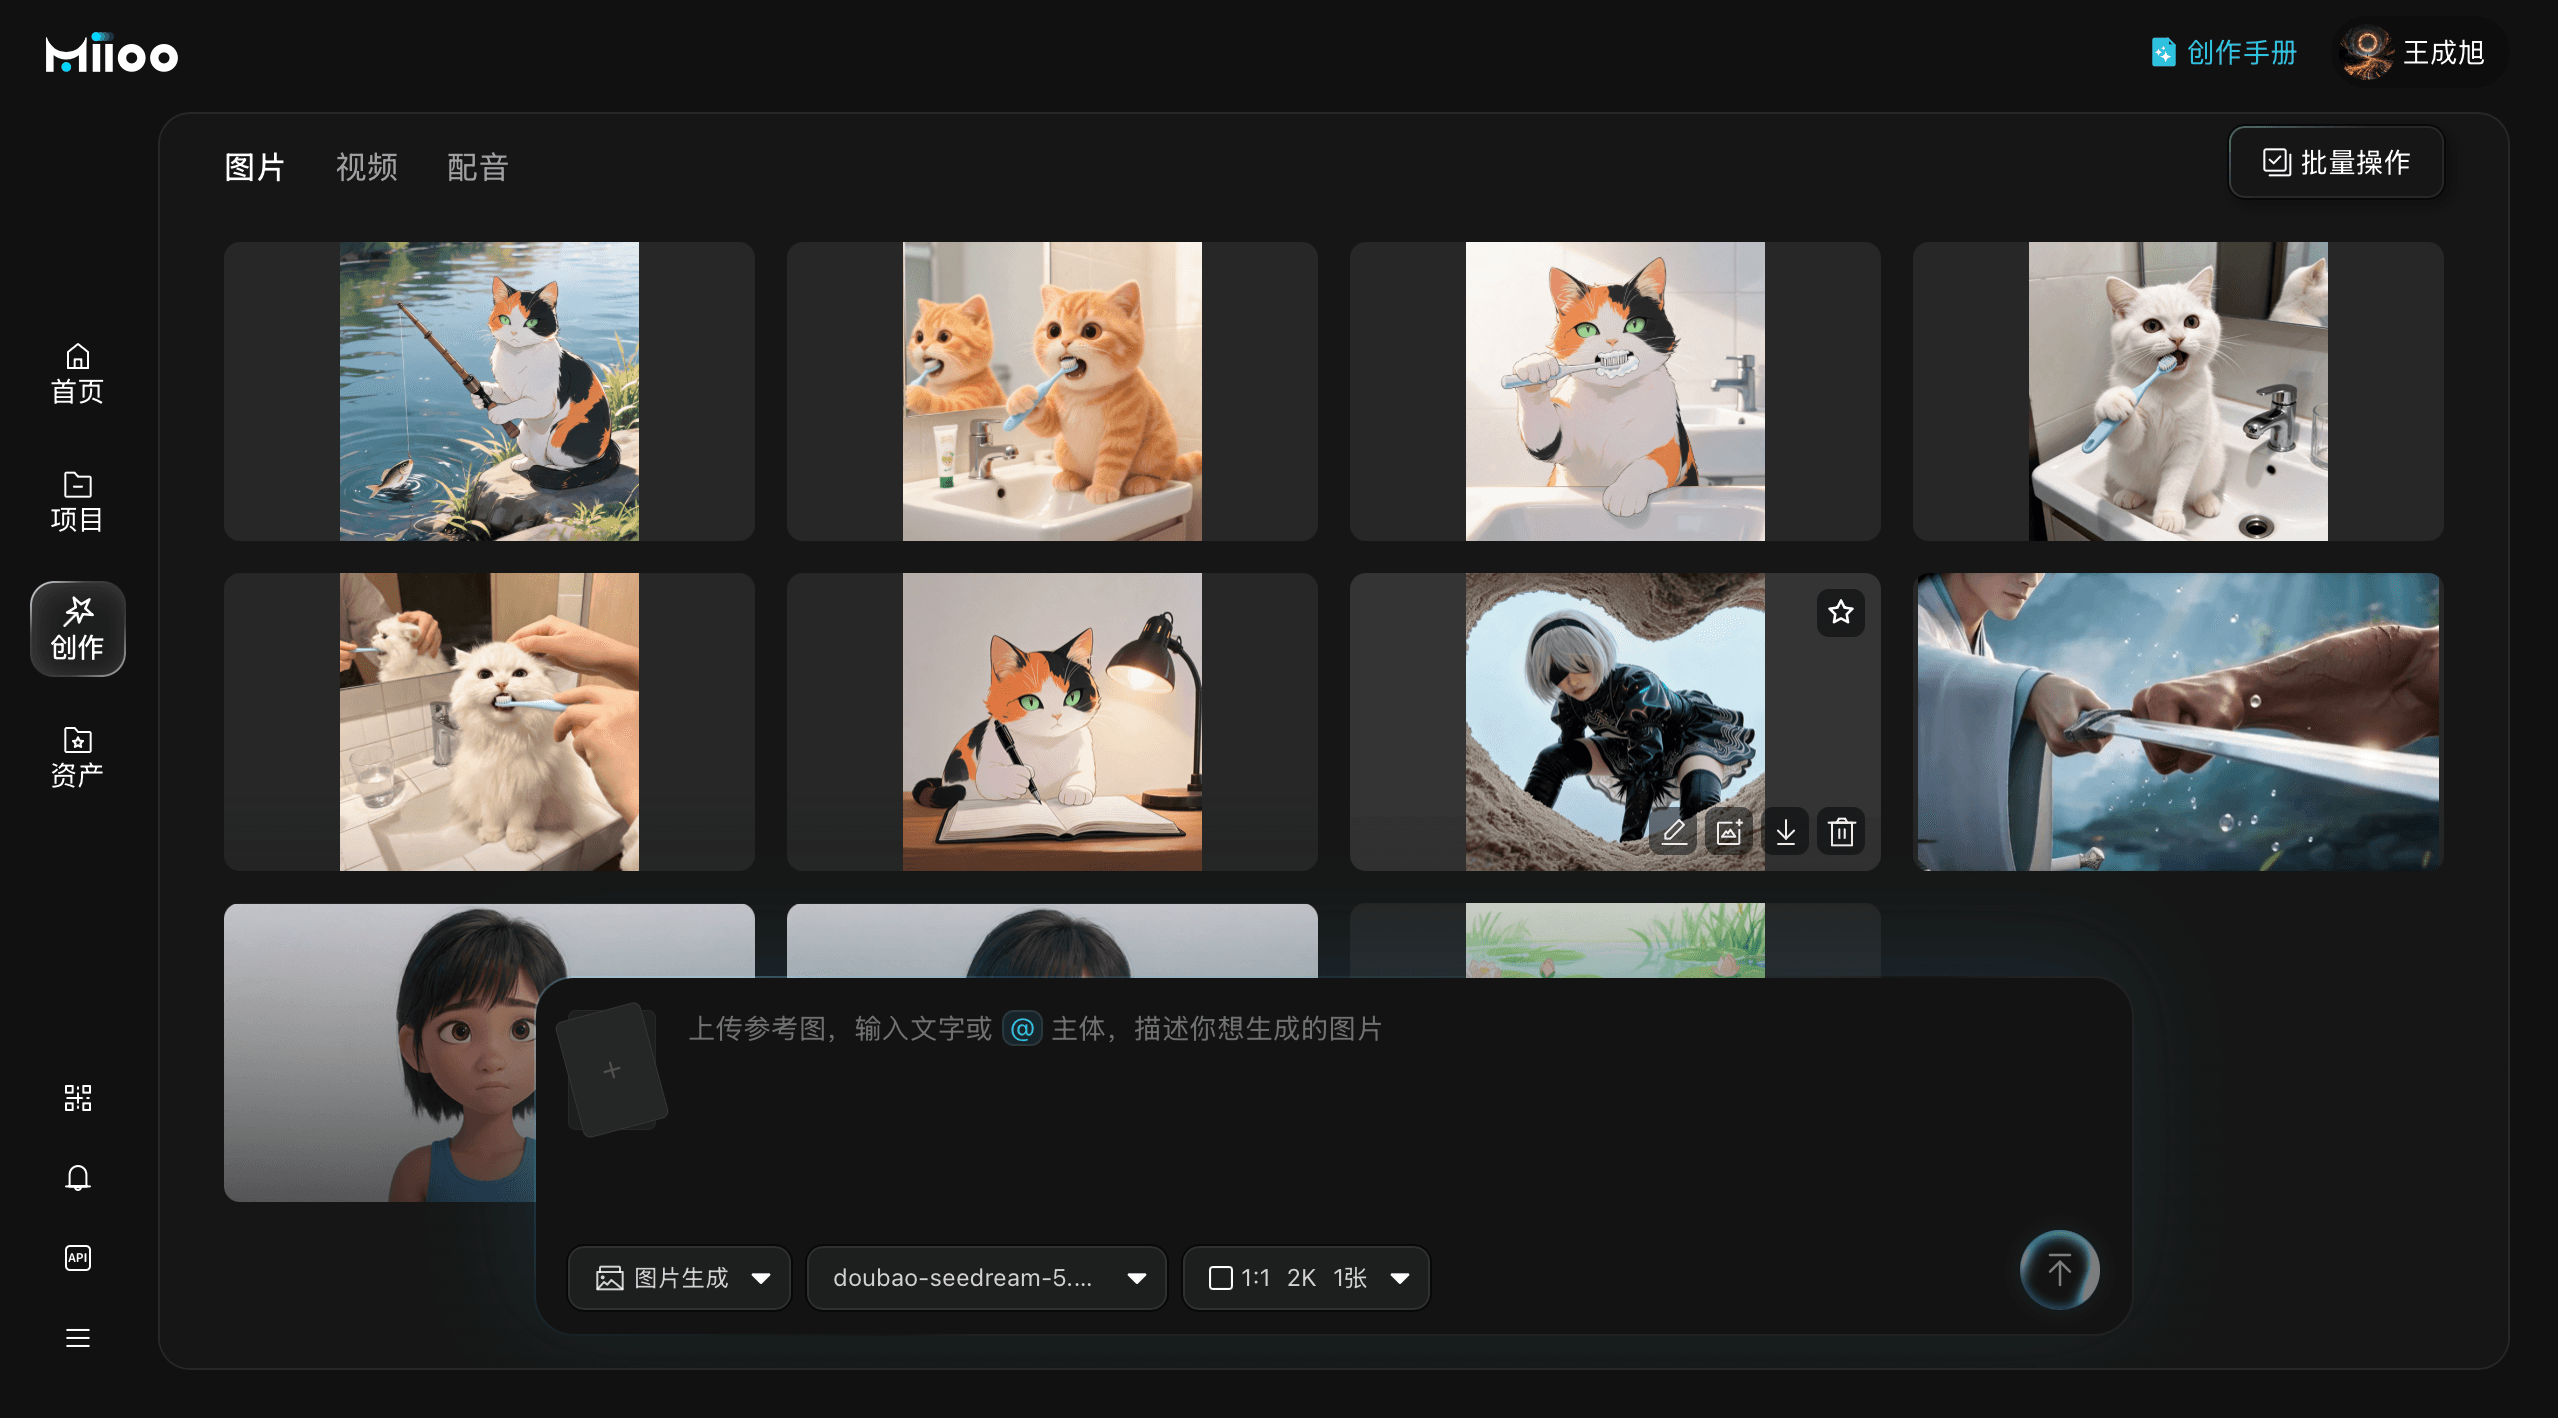Favorite the 2B image with star icon
Image resolution: width=2558 pixels, height=1418 pixels.
click(x=1841, y=612)
